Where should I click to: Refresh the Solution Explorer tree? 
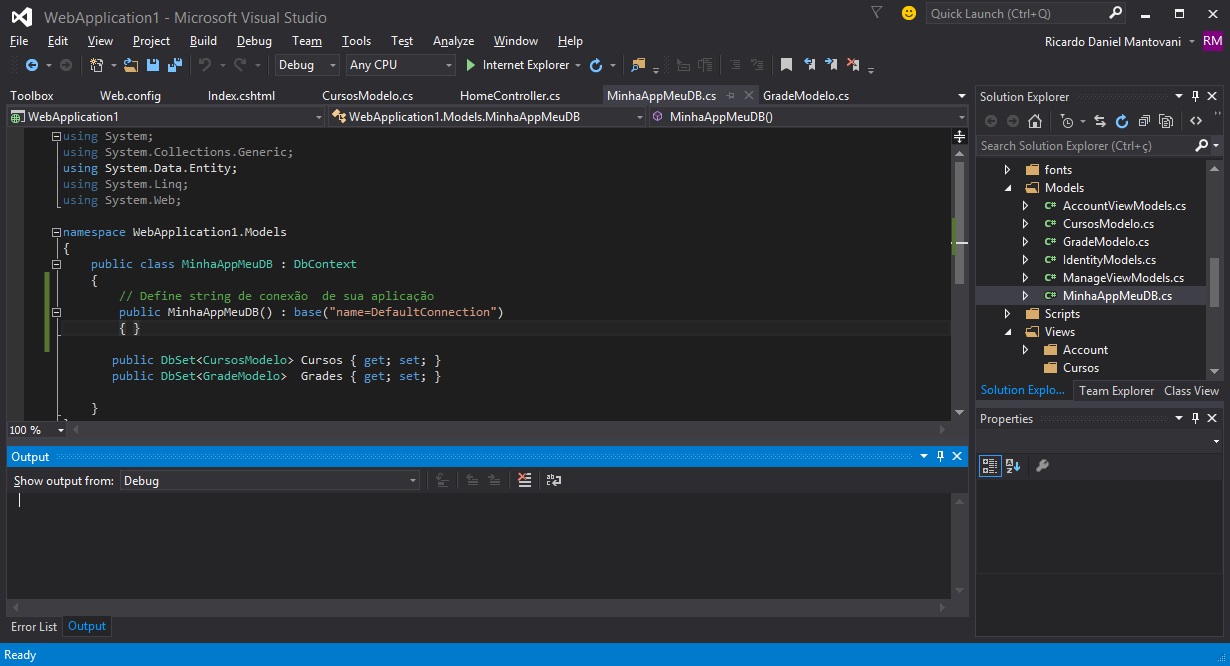(1121, 121)
